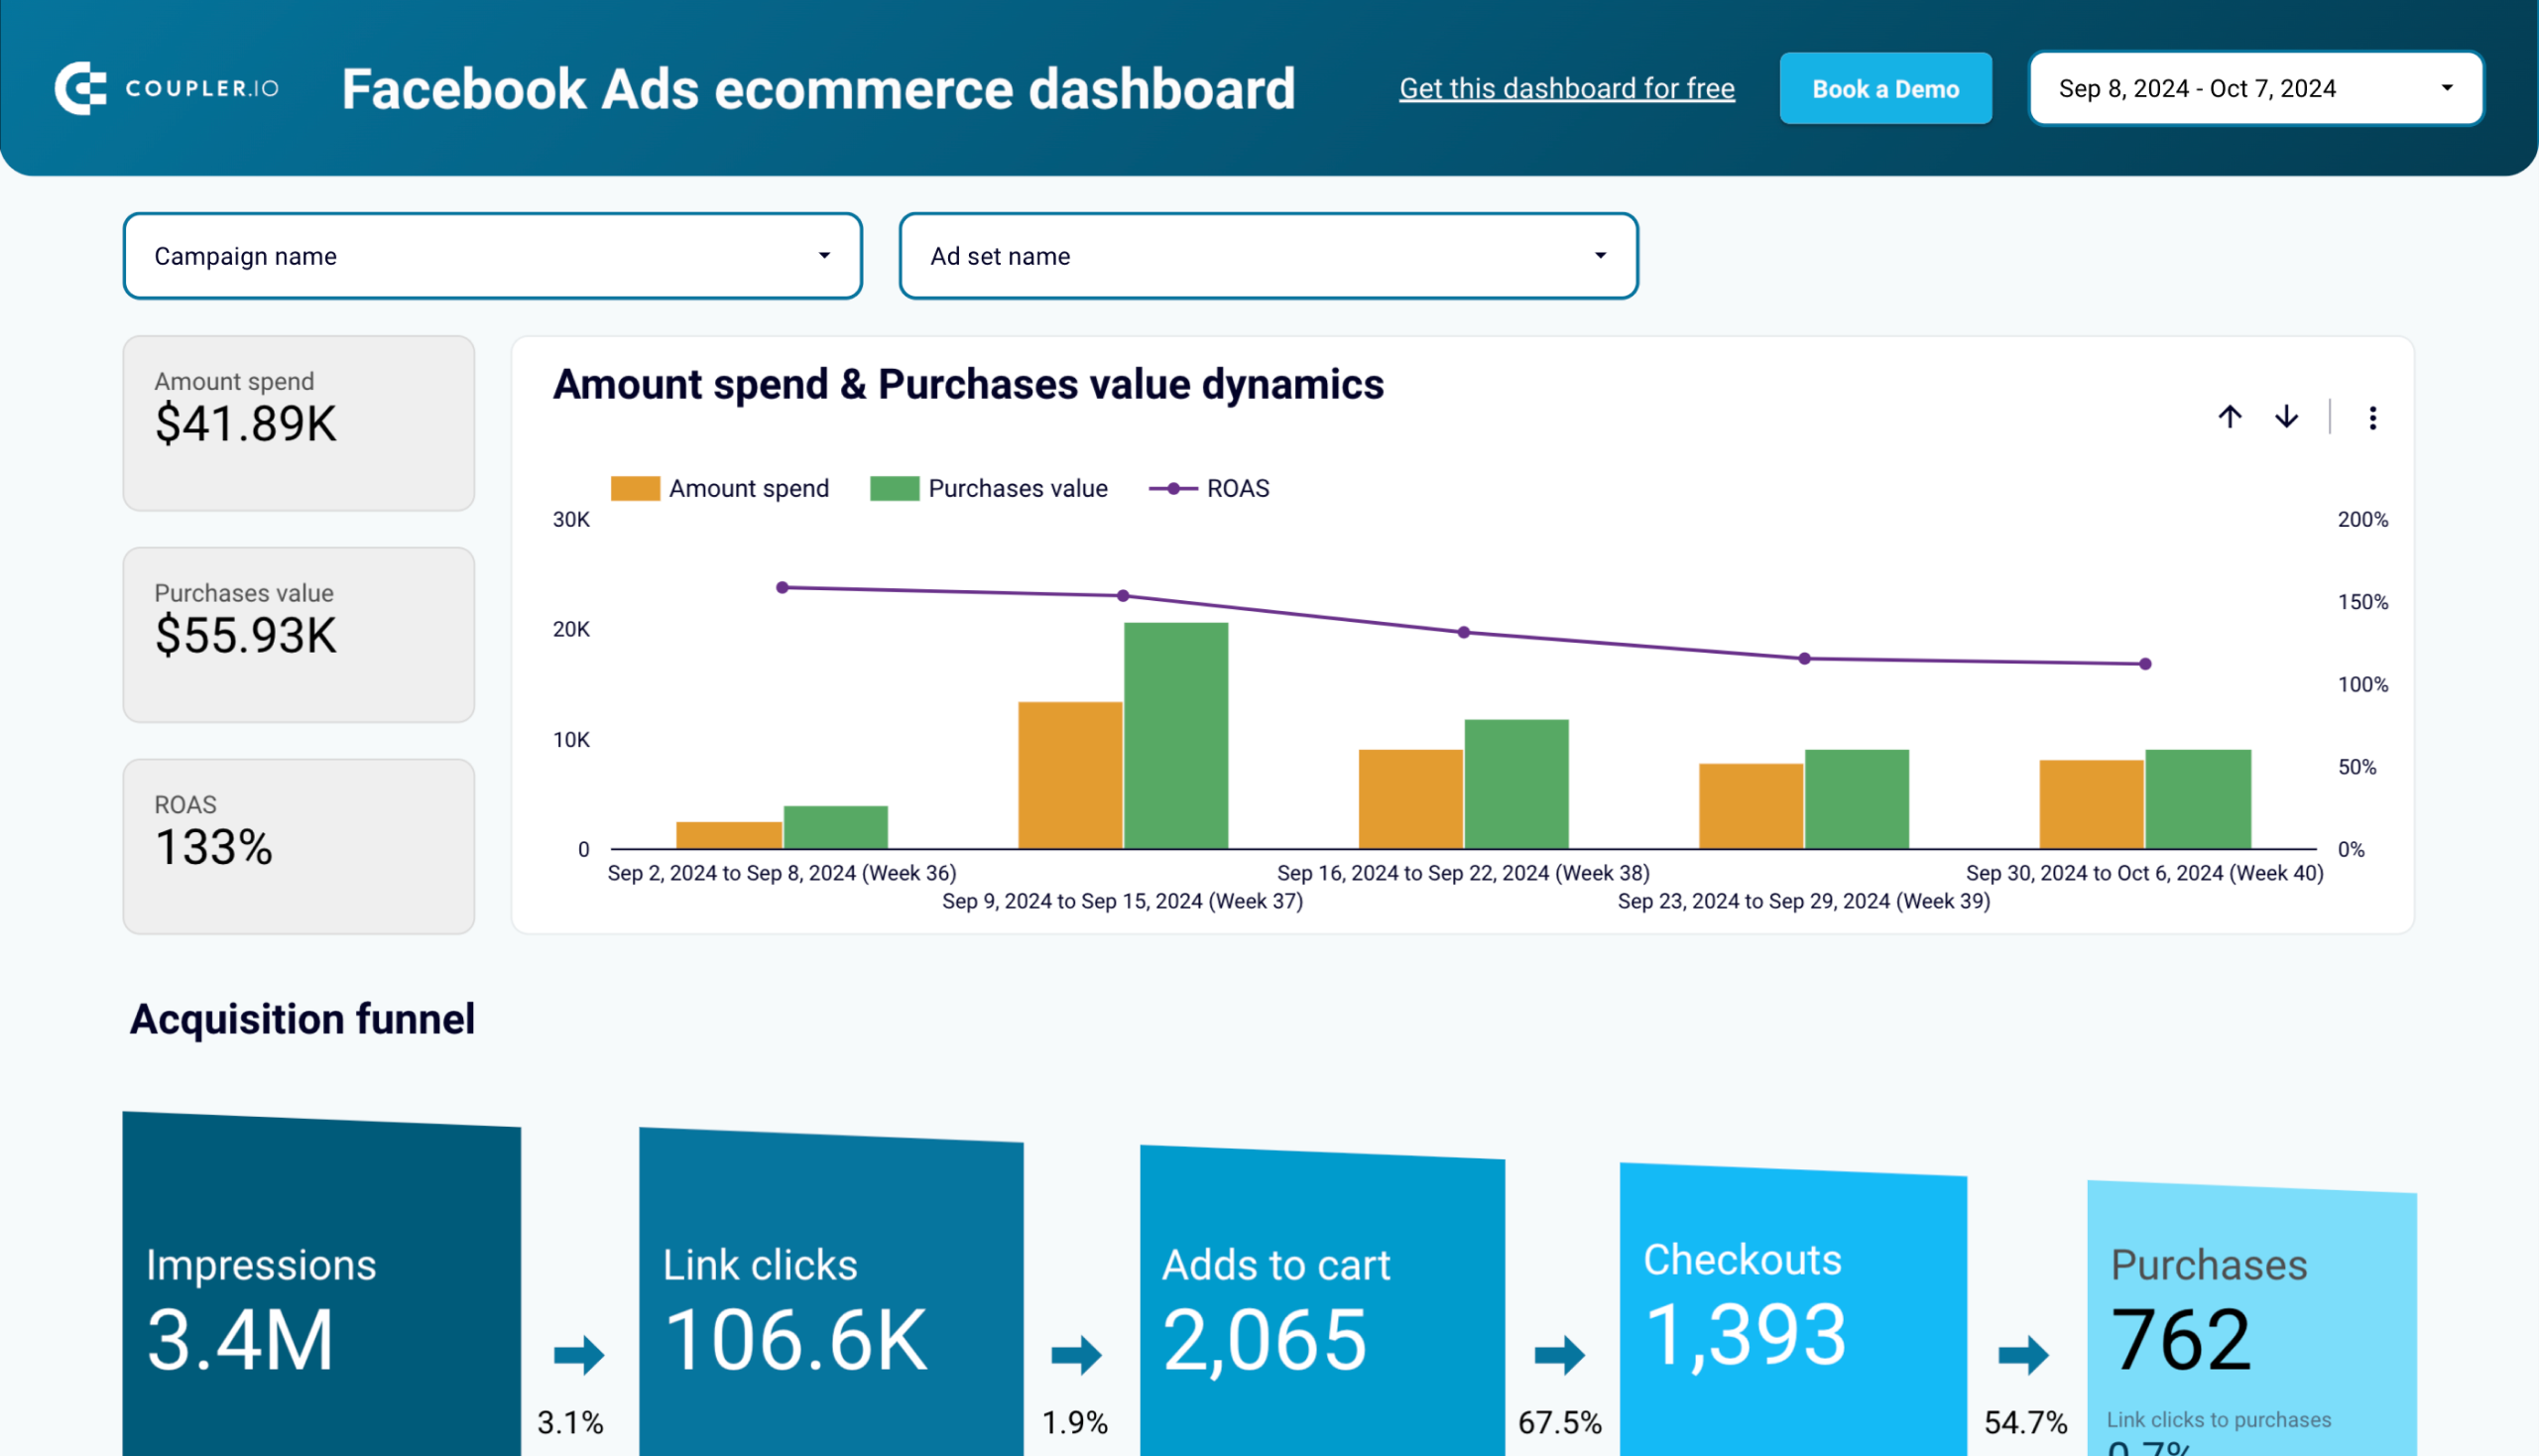Open the date range Sep 8 - Oct 7 picker
The height and width of the screenshot is (1456, 2539).
coord(2254,89)
